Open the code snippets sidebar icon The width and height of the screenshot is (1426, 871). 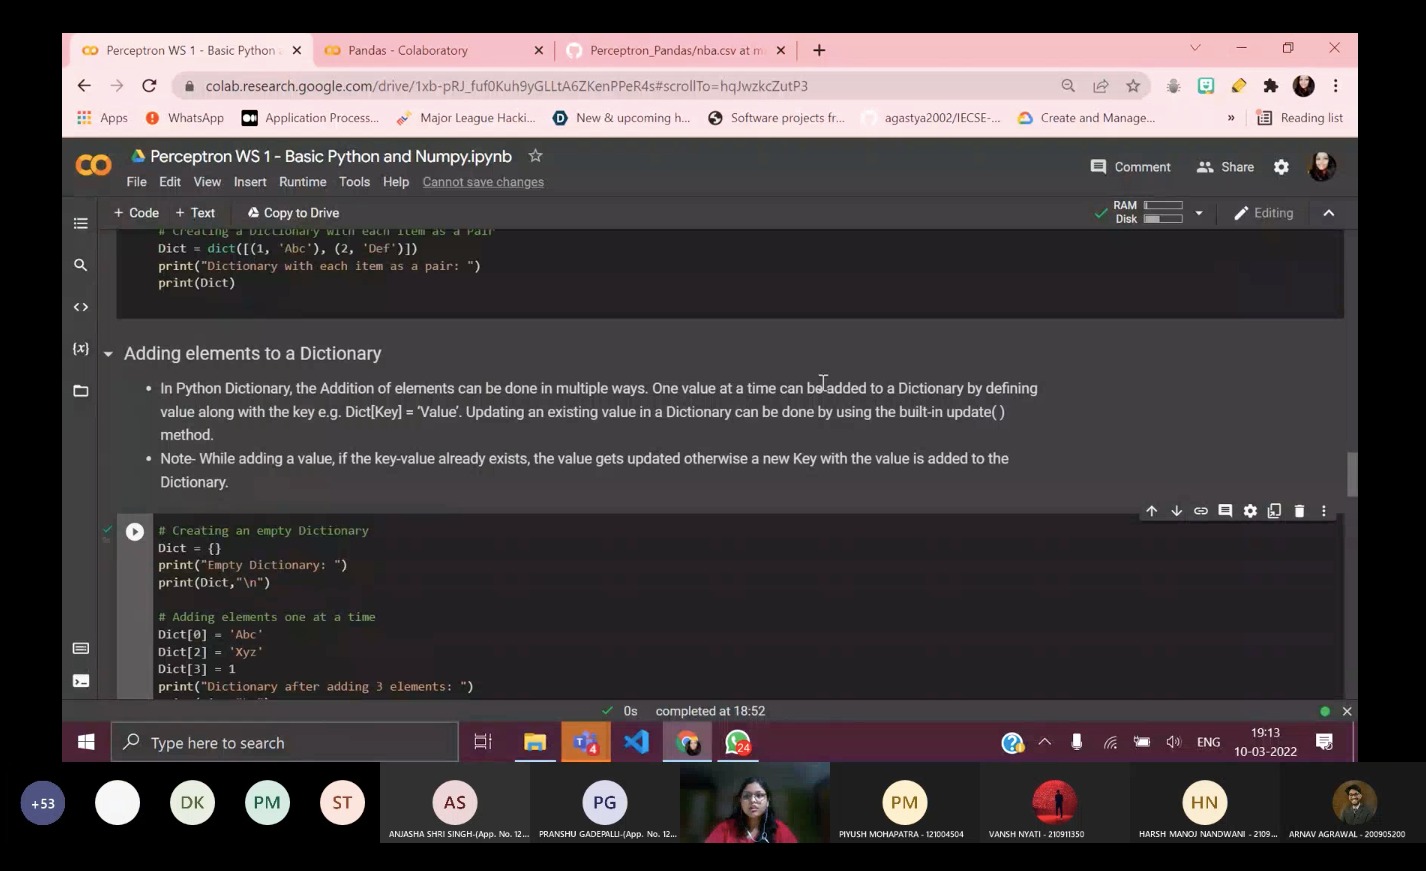81,307
